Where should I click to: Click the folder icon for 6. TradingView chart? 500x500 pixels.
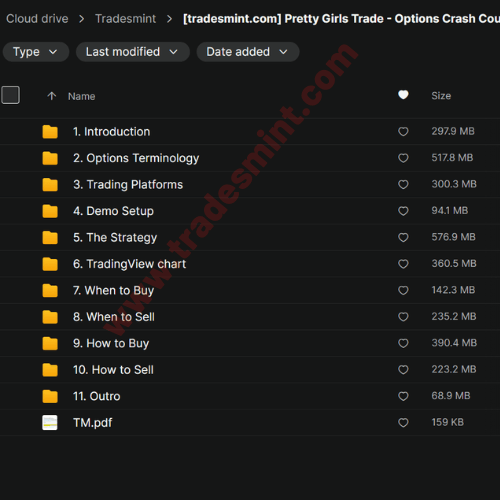click(50, 264)
